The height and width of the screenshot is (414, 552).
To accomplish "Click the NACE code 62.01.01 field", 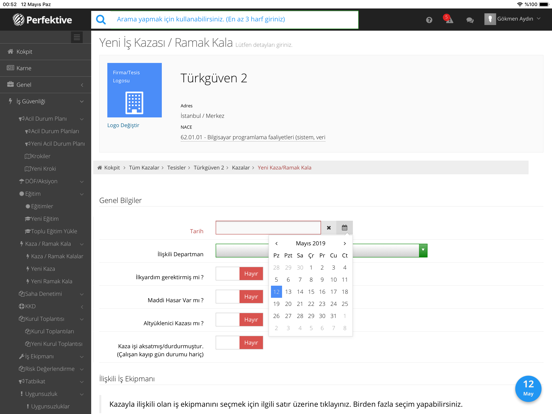I will click(253, 137).
